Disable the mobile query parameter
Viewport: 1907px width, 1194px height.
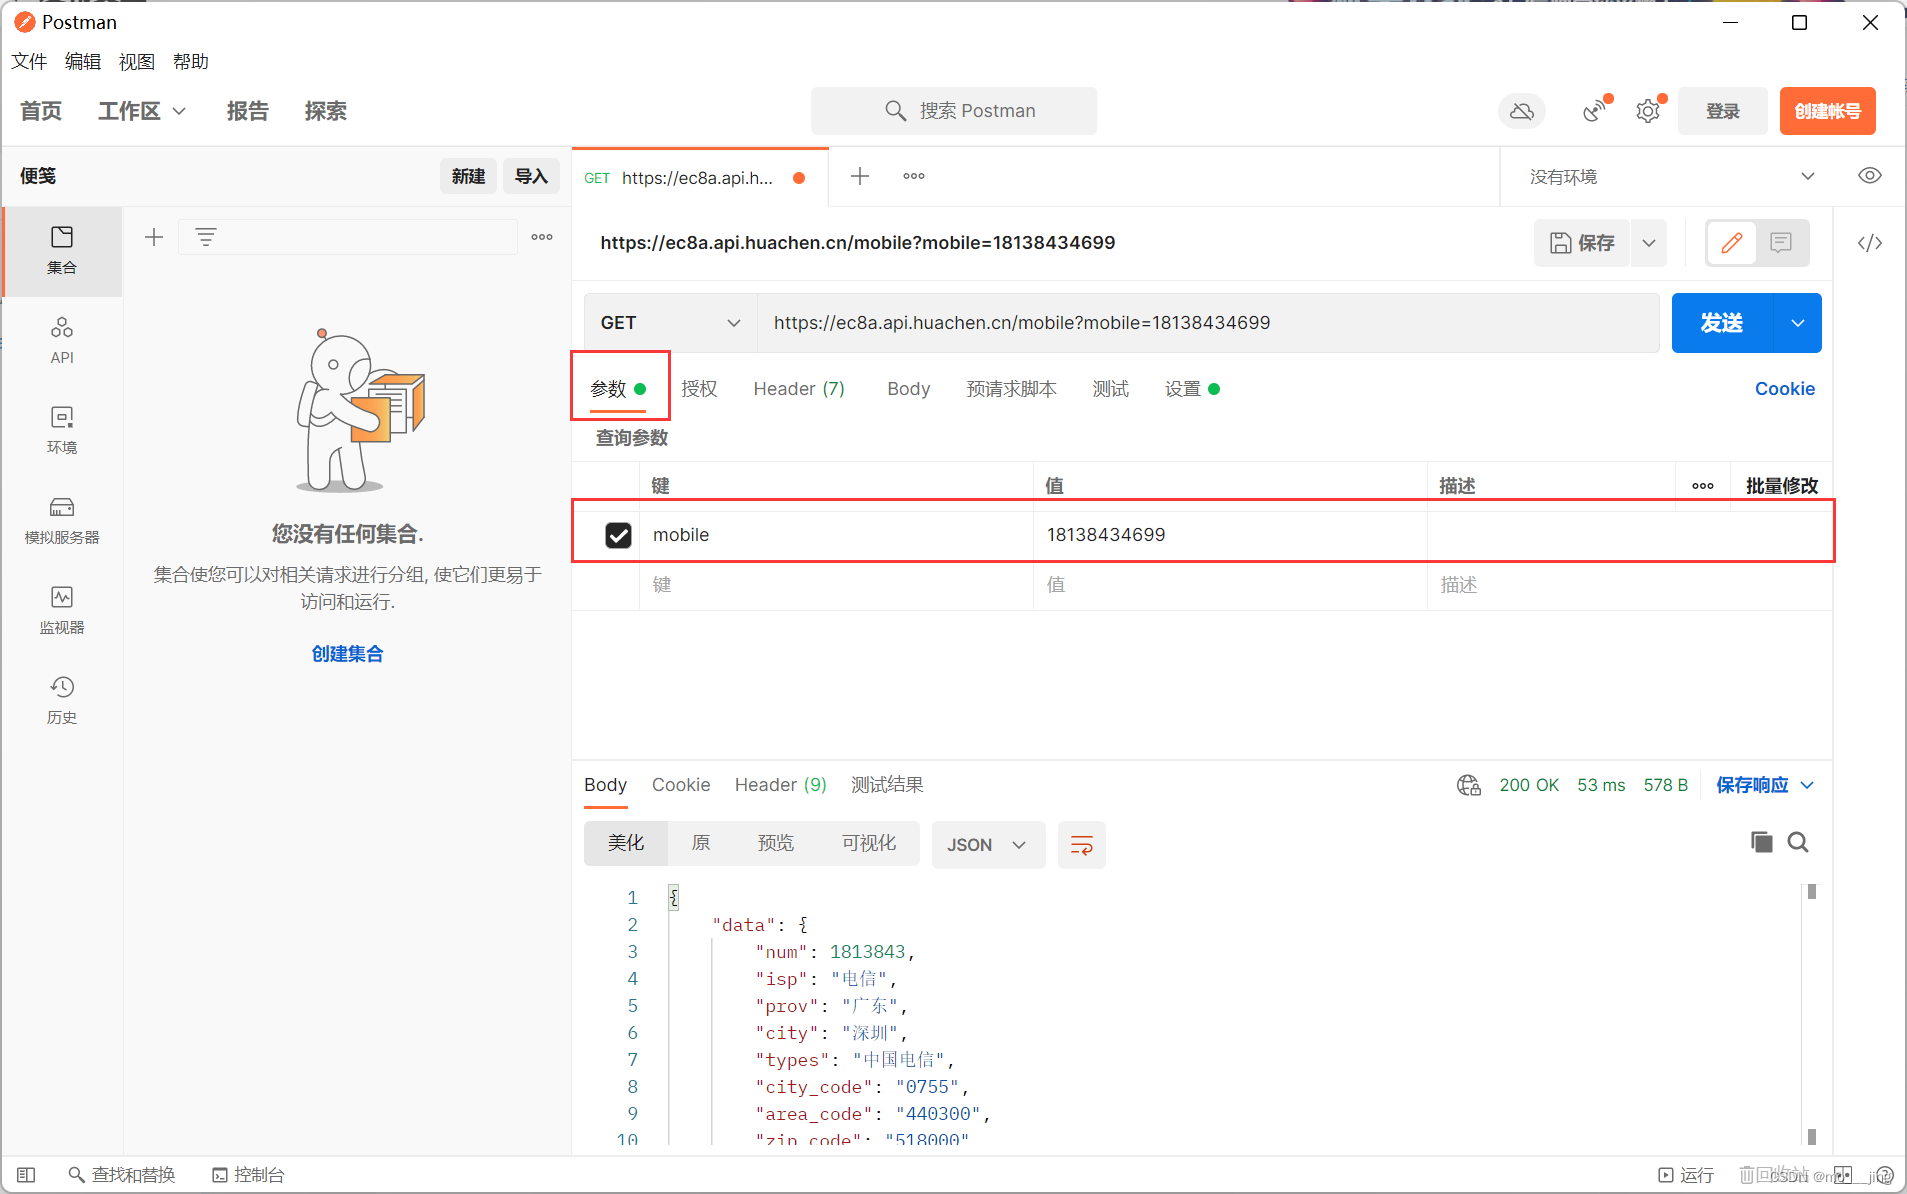pos(618,534)
